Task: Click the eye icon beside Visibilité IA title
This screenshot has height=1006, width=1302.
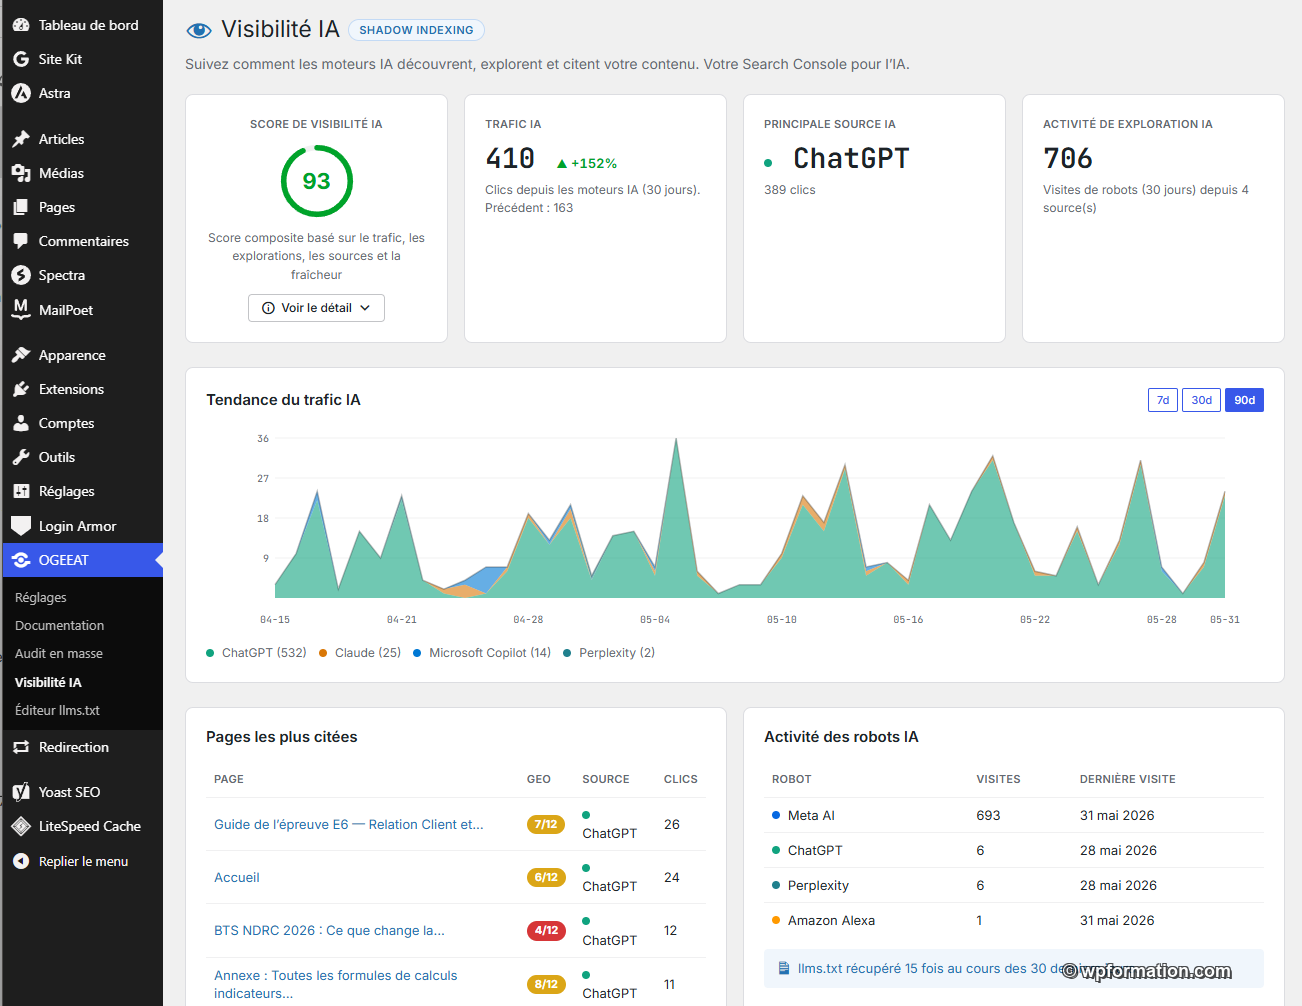Action: [x=199, y=30]
